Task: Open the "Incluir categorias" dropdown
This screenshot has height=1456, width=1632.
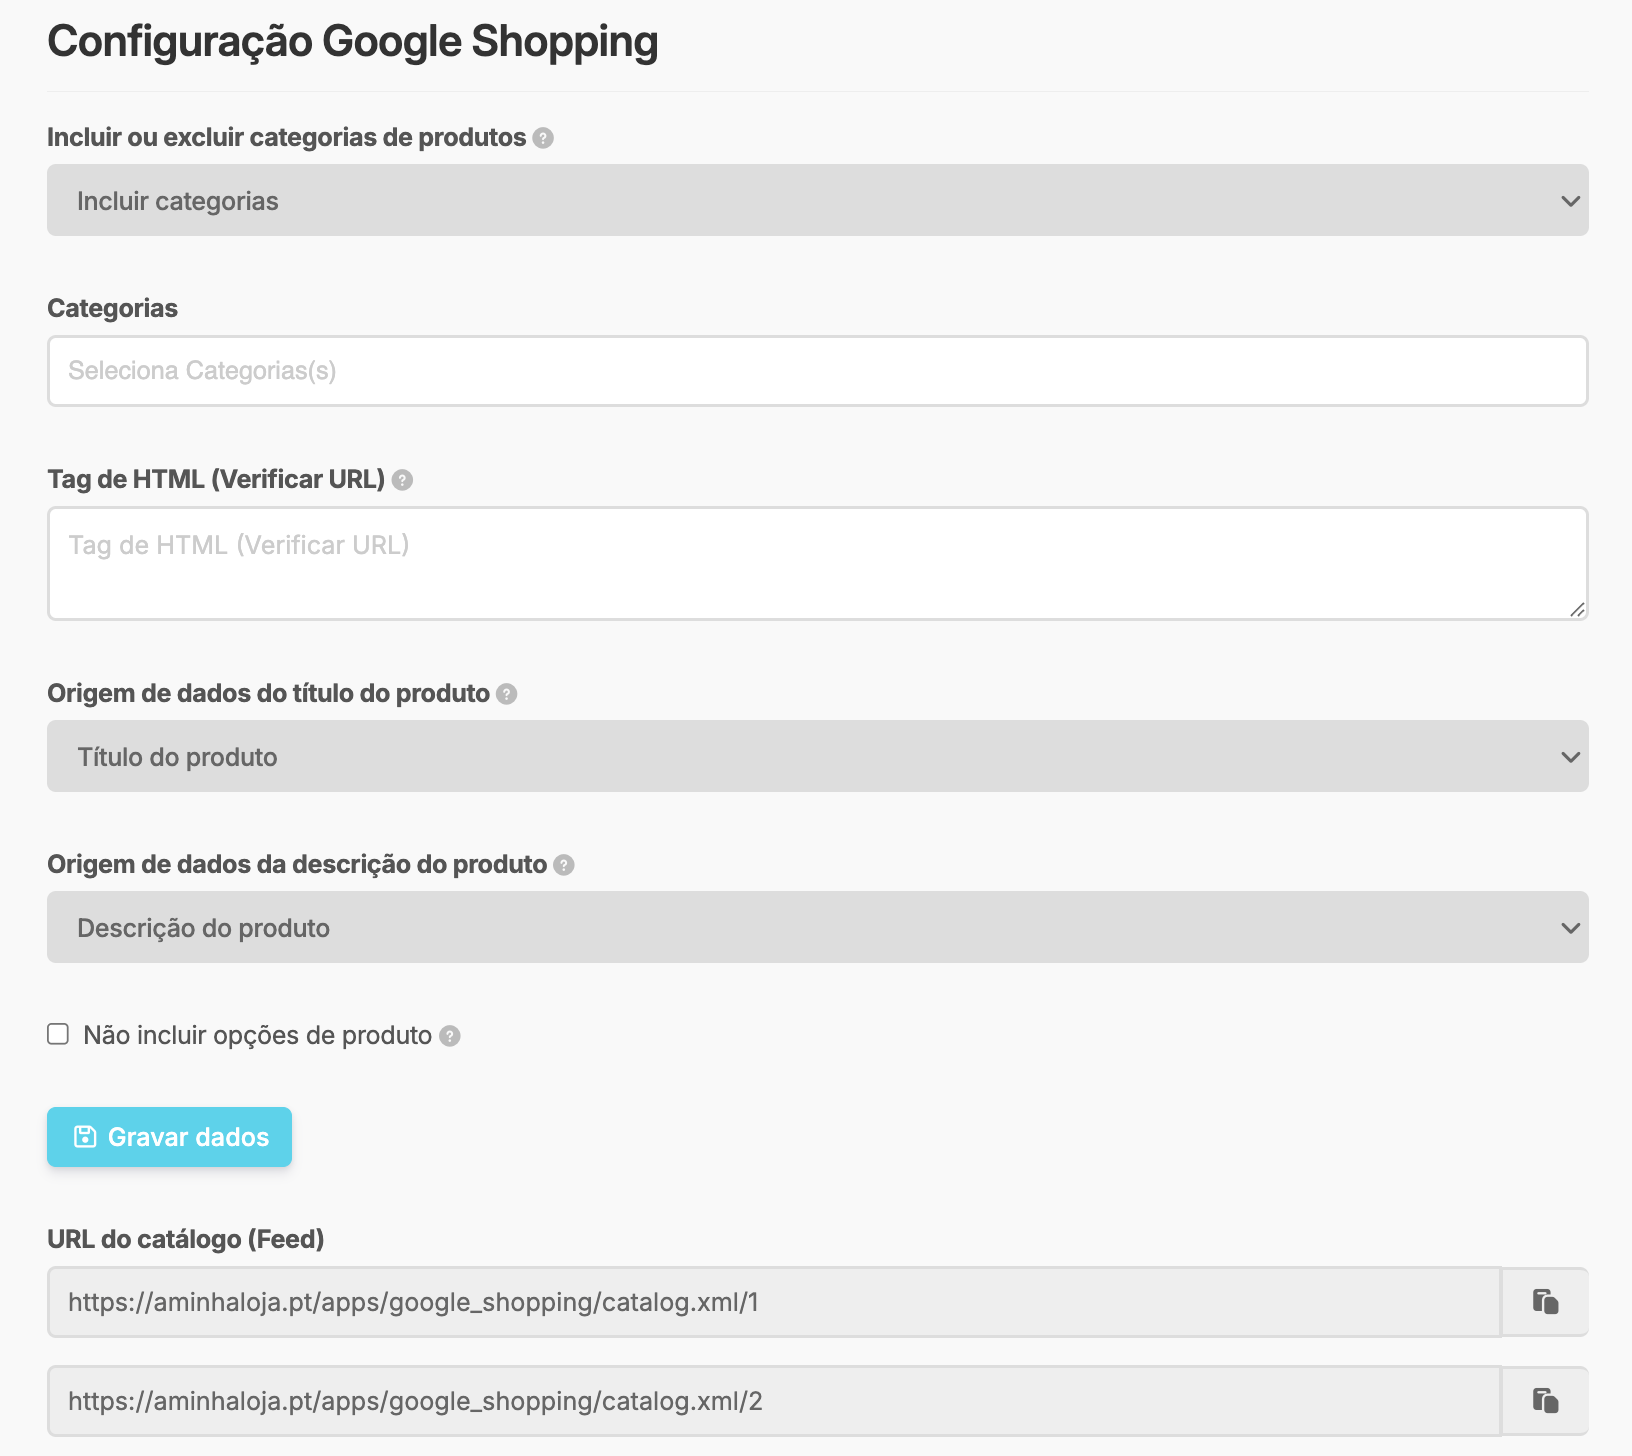Action: click(816, 200)
